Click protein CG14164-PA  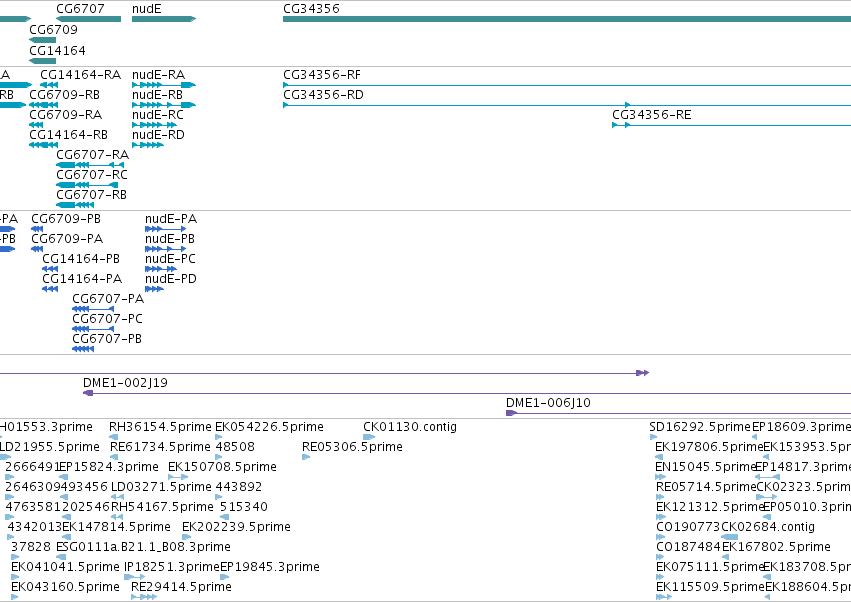[50, 289]
